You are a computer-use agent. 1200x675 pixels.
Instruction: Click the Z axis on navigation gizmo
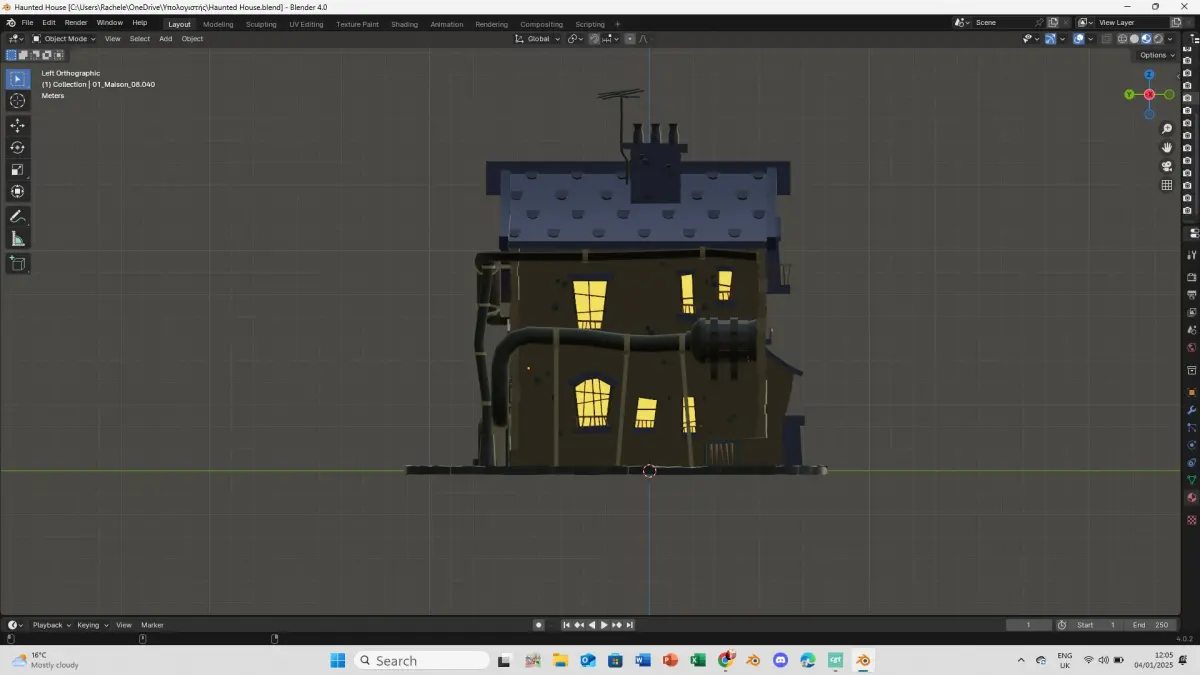click(1149, 75)
